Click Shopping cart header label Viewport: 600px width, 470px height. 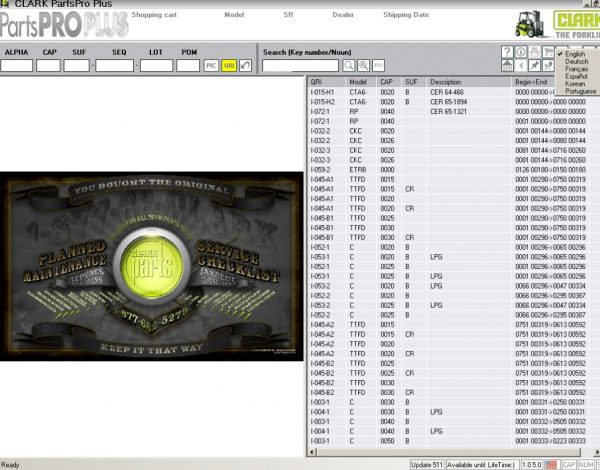[154, 15]
